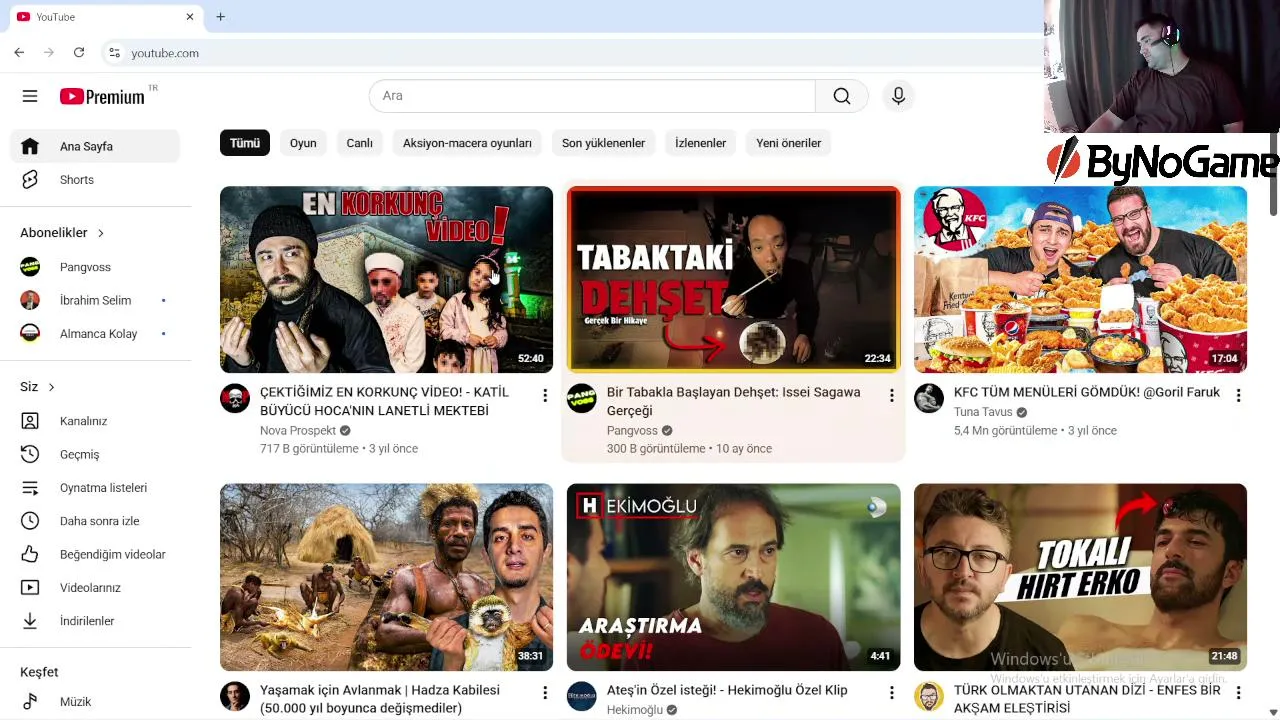Close the YouTube browser tab
Screen dimensions: 1280x720
point(190,17)
